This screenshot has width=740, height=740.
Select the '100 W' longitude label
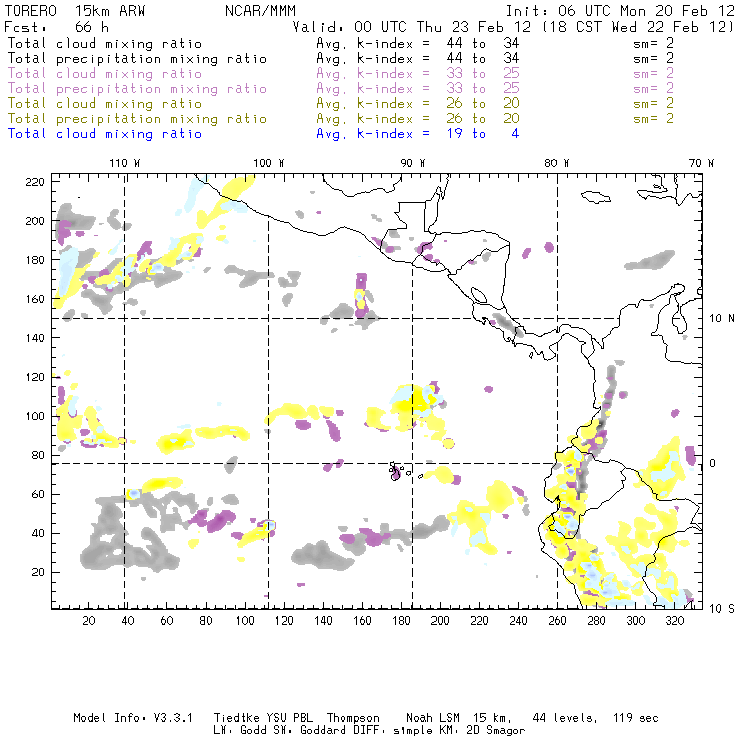click(x=269, y=163)
